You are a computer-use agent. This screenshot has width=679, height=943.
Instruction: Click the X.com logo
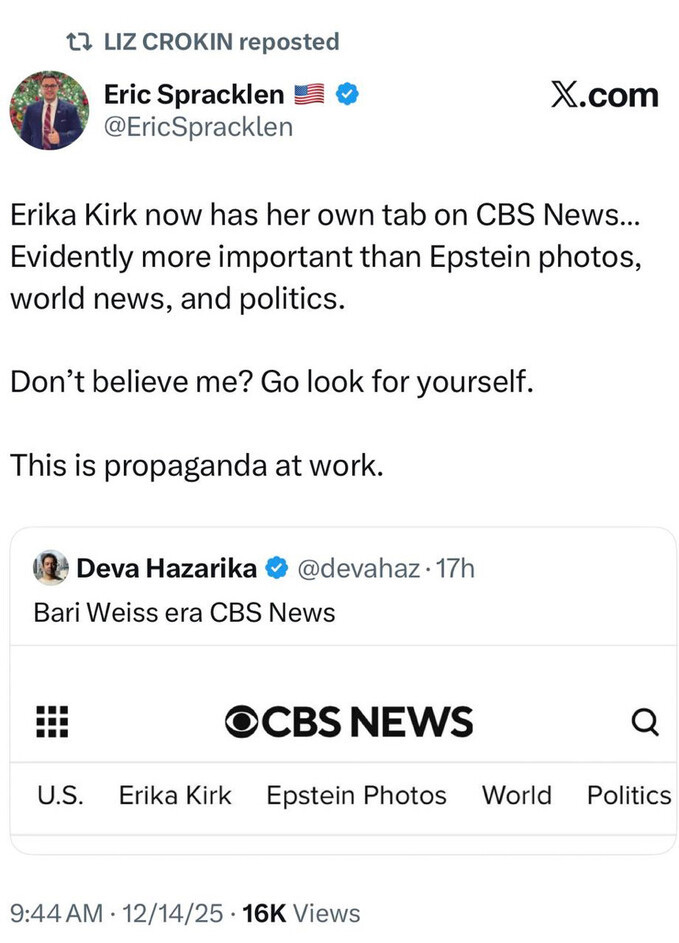(604, 96)
